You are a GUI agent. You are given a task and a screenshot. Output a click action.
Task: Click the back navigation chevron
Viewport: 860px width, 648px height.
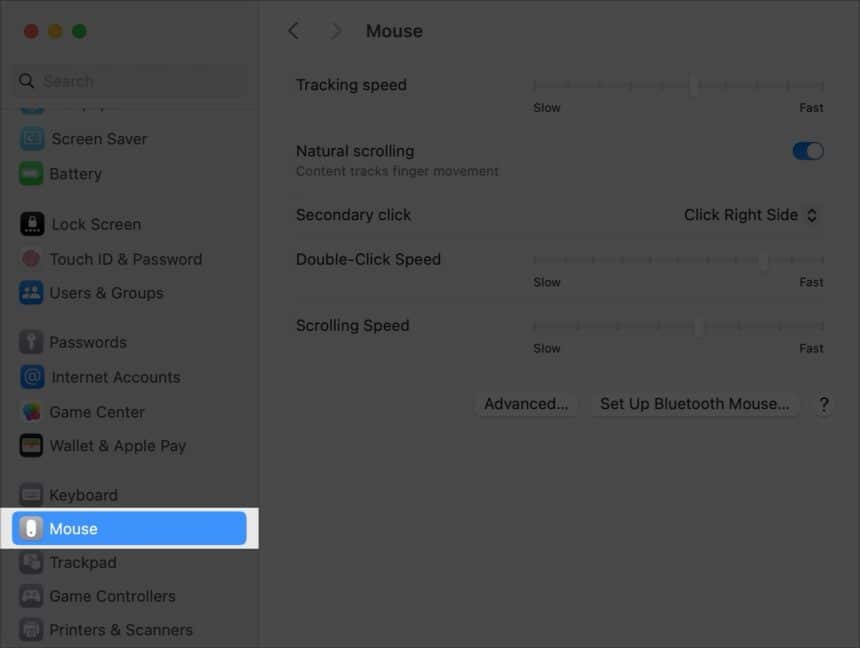(293, 31)
